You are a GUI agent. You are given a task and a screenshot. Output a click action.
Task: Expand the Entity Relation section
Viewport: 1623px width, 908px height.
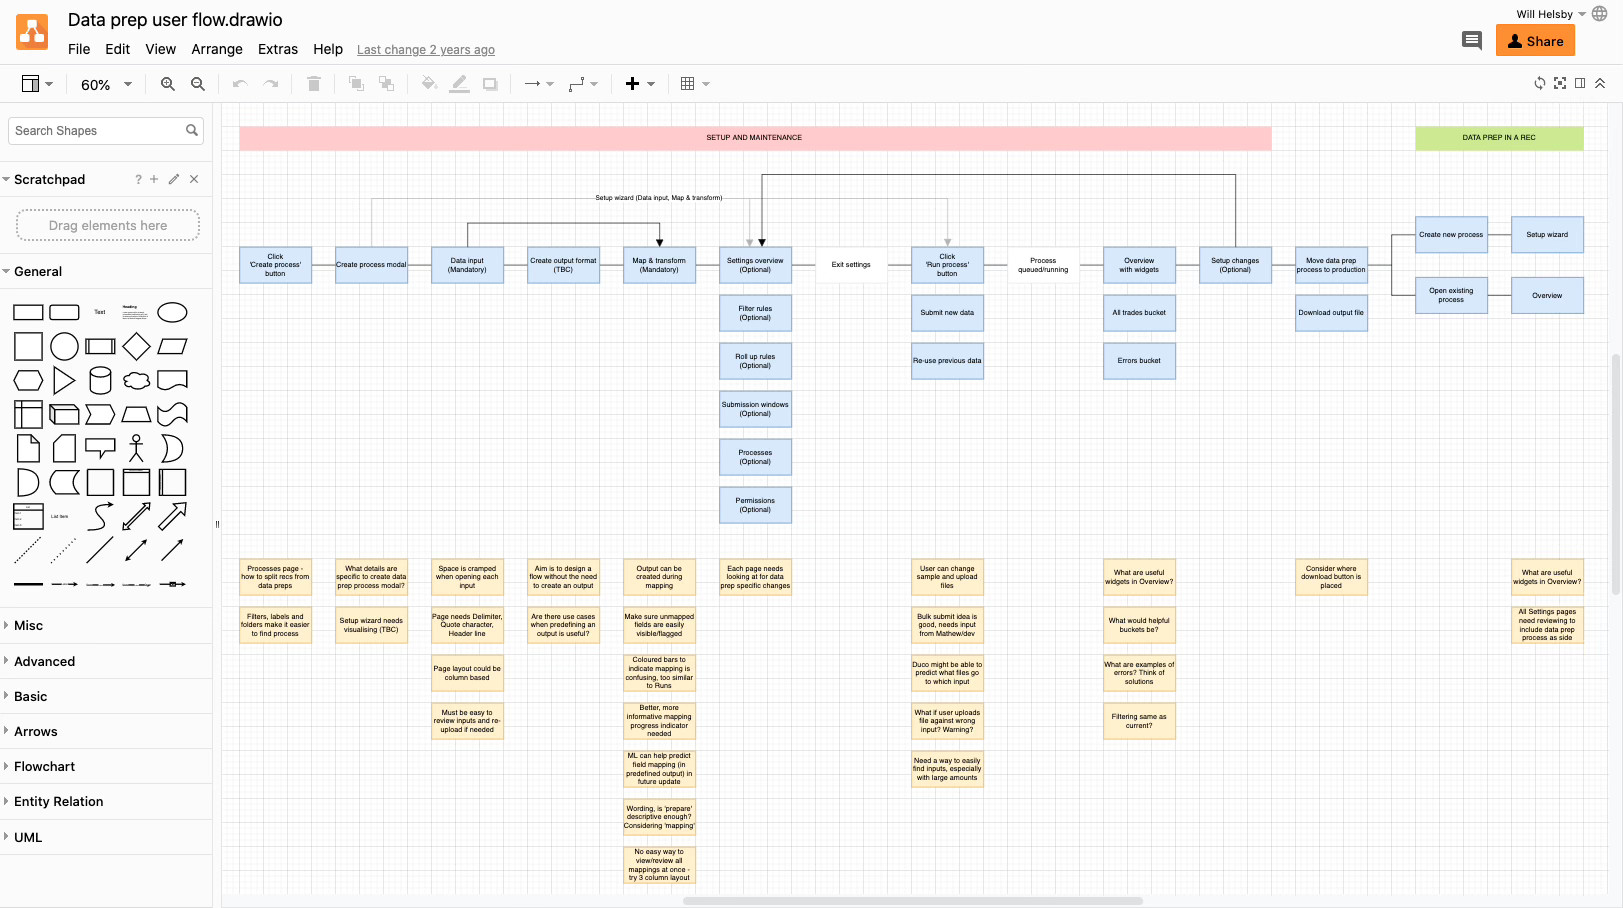tap(58, 801)
